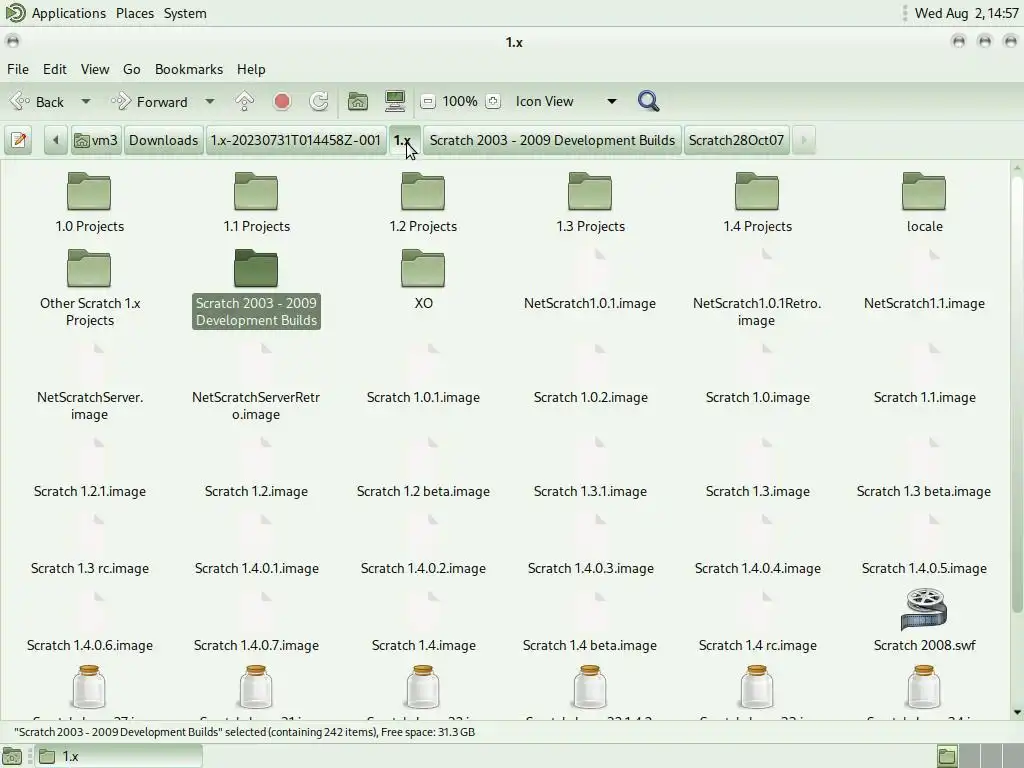This screenshot has width=1024, height=768.
Task: Select Scratch 1.3.1.image file
Action: coord(590,491)
